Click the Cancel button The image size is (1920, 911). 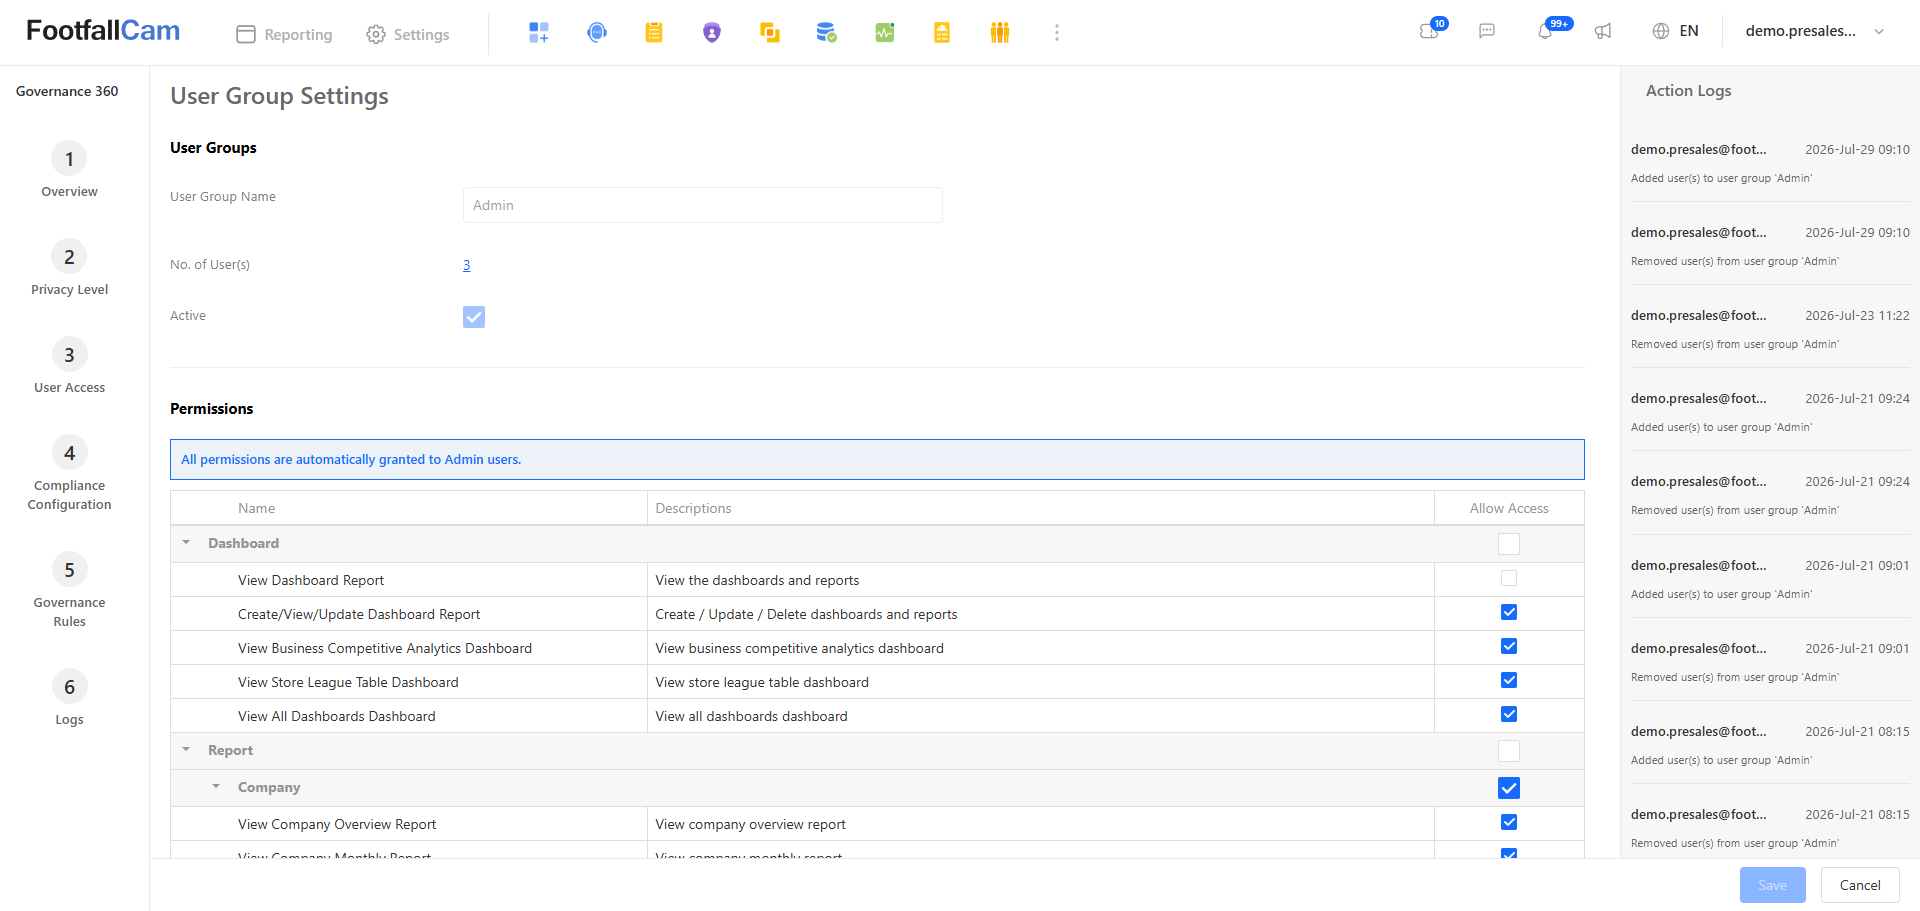[x=1860, y=885]
